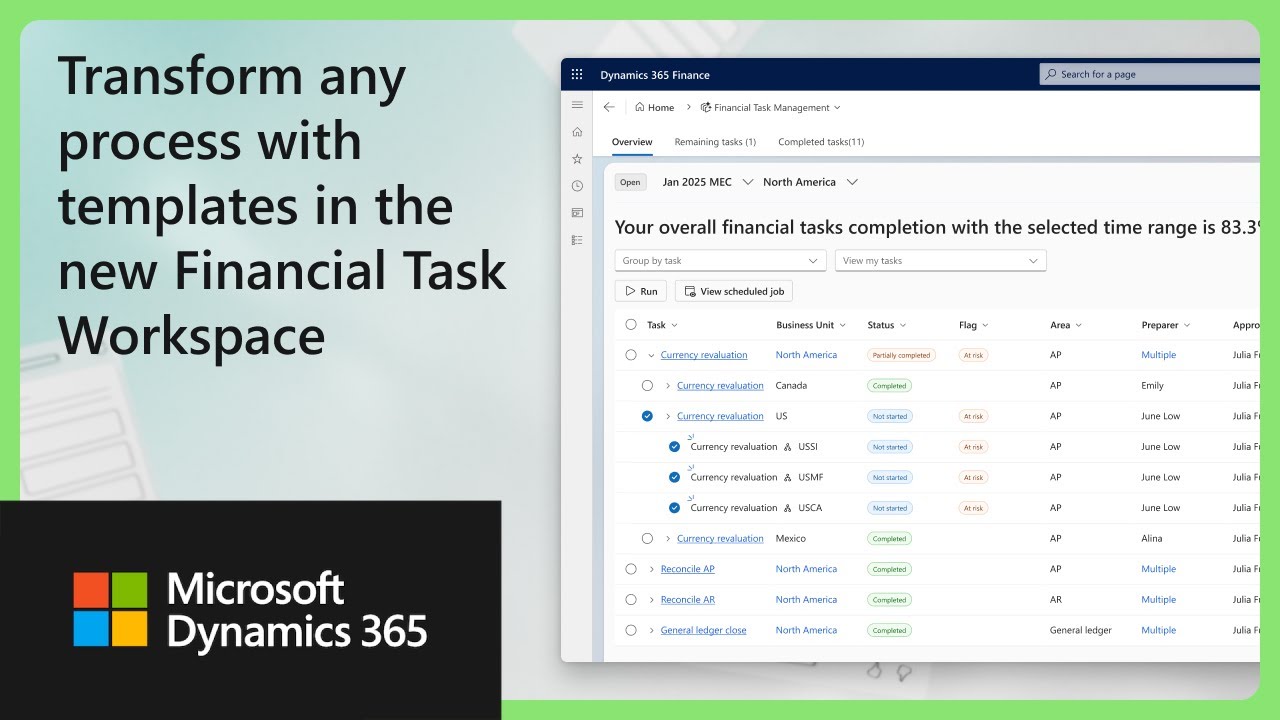1280x720 pixels.
Task: Click the Open status badge
Action: (630, 182)
